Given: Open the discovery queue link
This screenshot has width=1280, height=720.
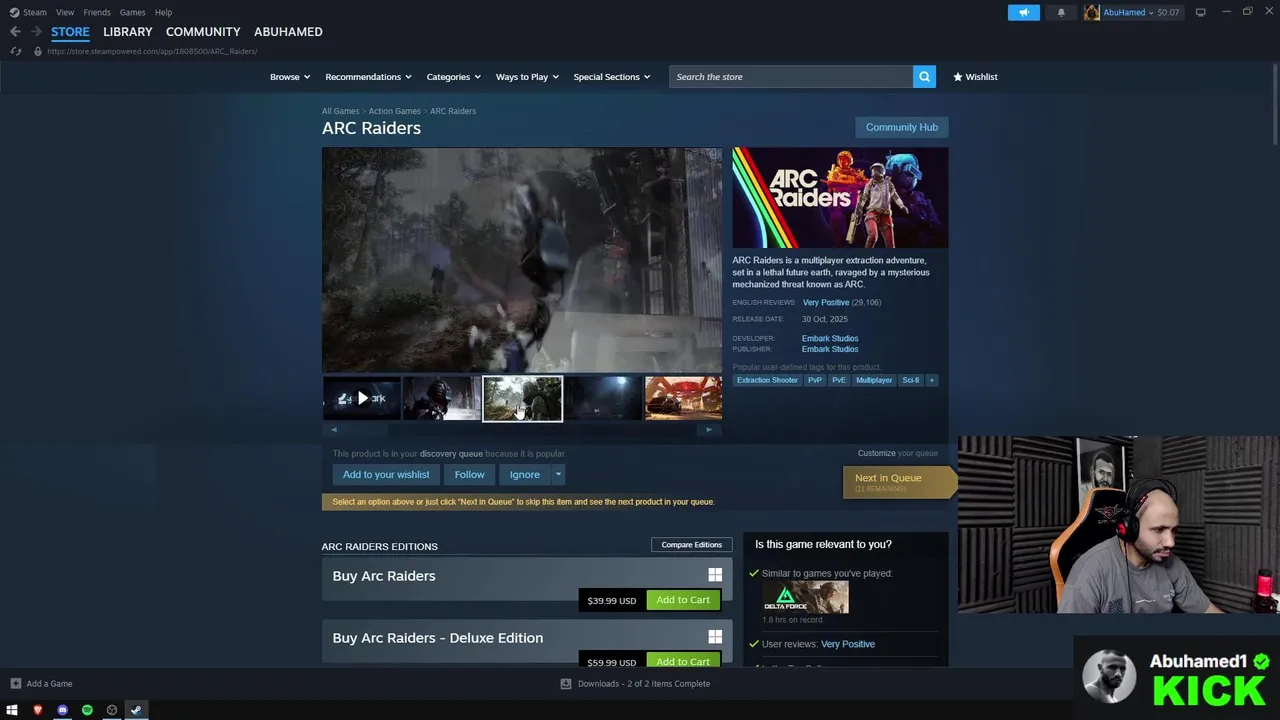Looking at the screenshot, I should pos(451,454).
